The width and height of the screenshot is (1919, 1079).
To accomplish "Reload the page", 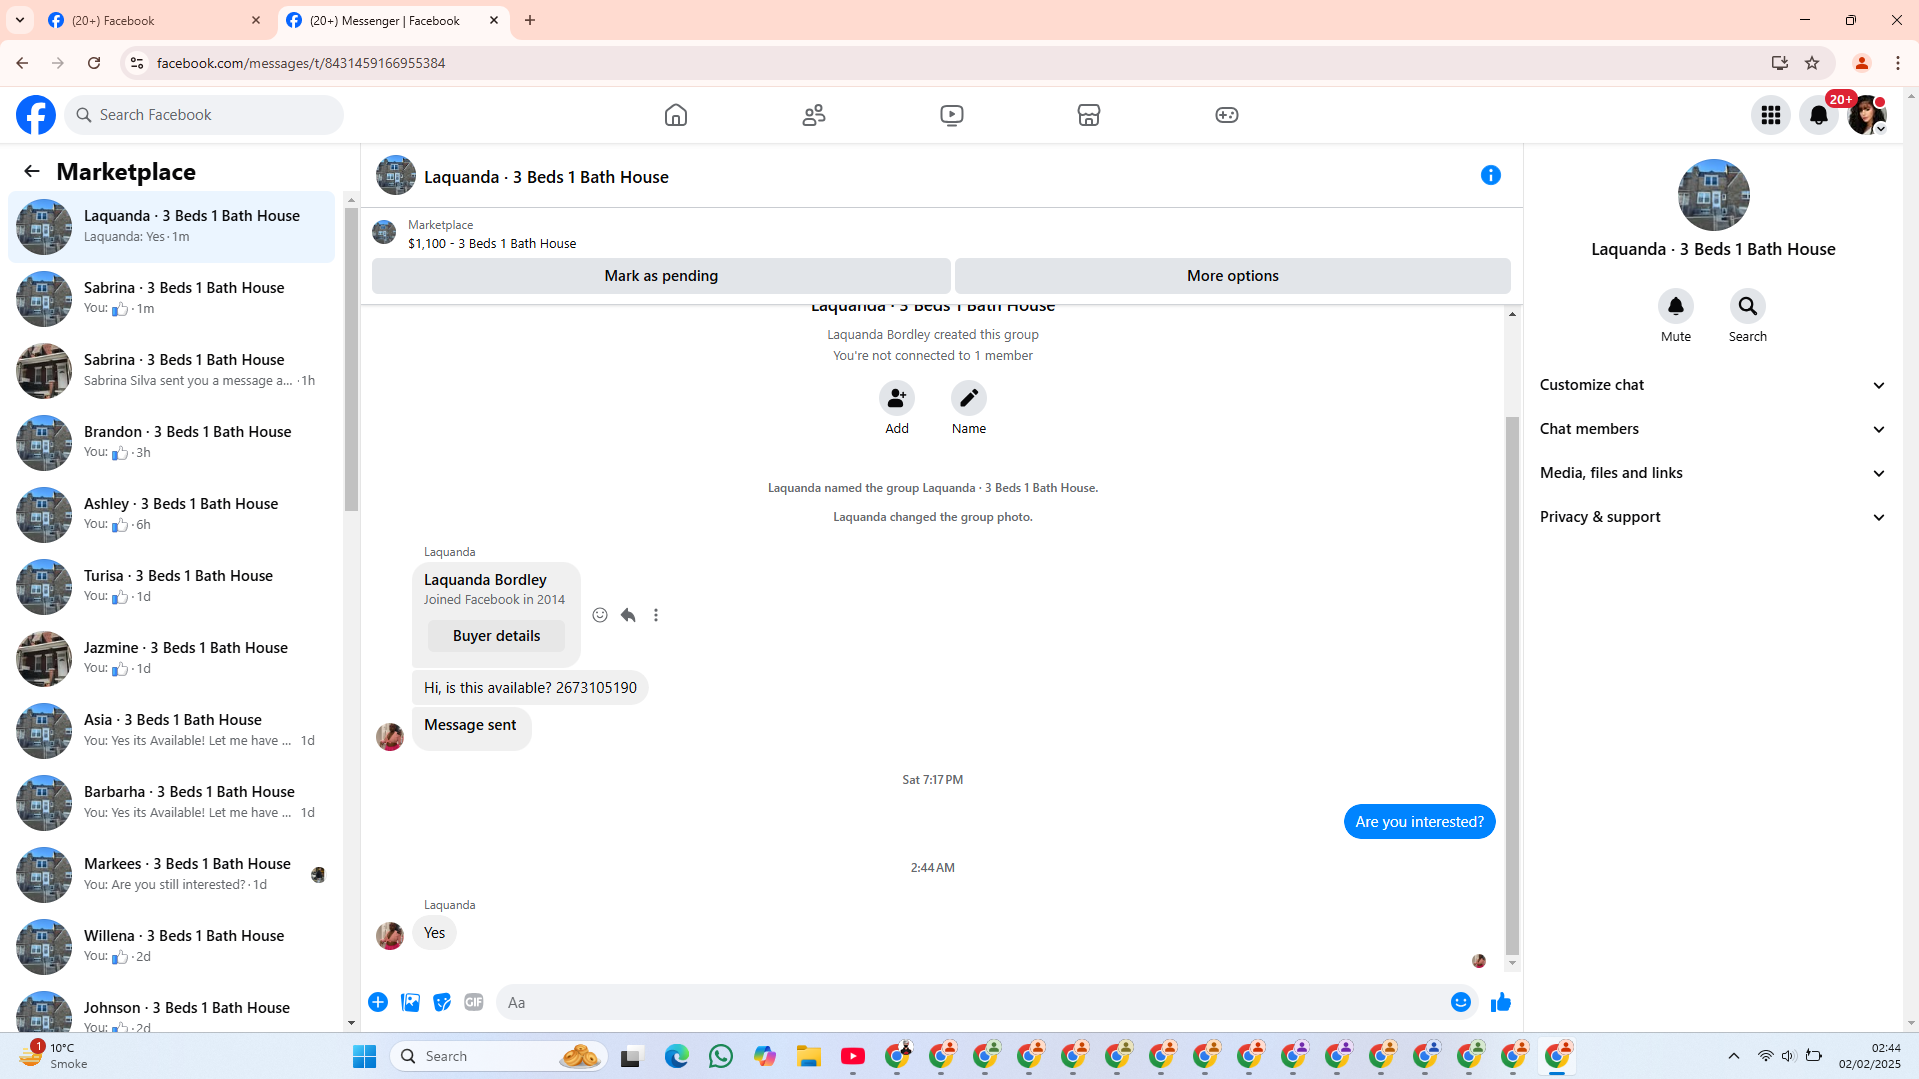I will point(94,63).
